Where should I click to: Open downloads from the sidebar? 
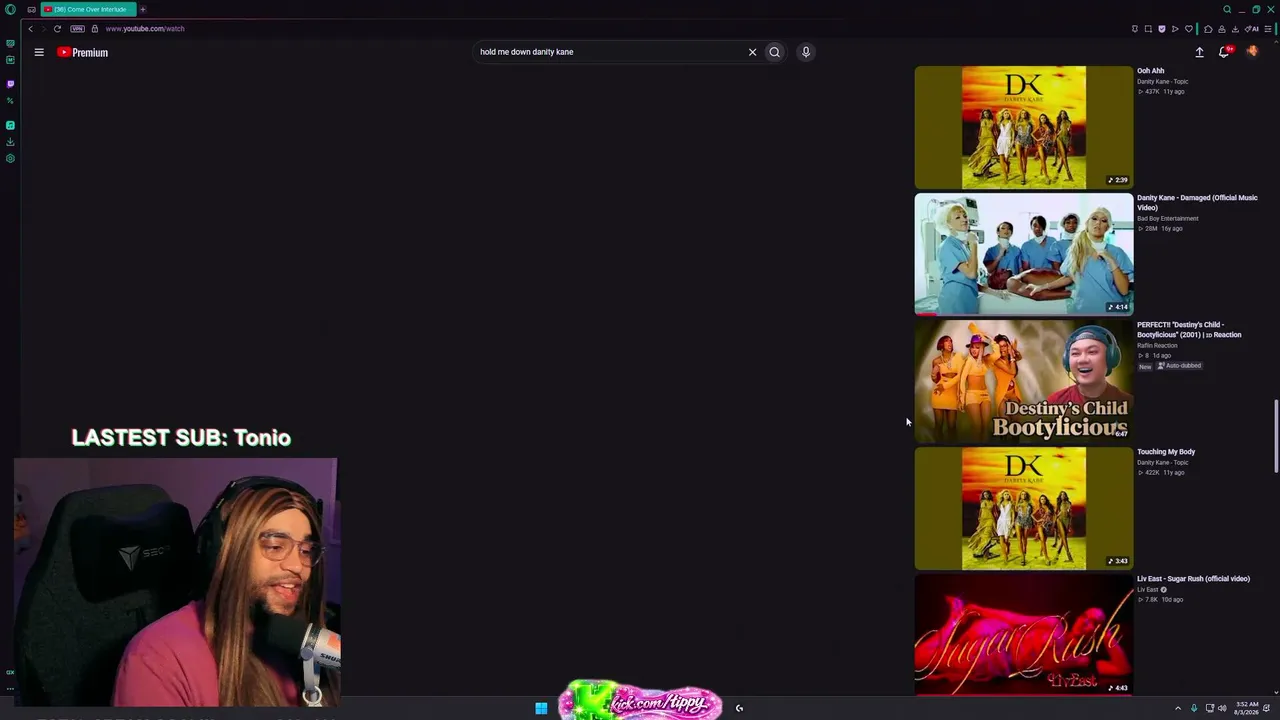10,142
